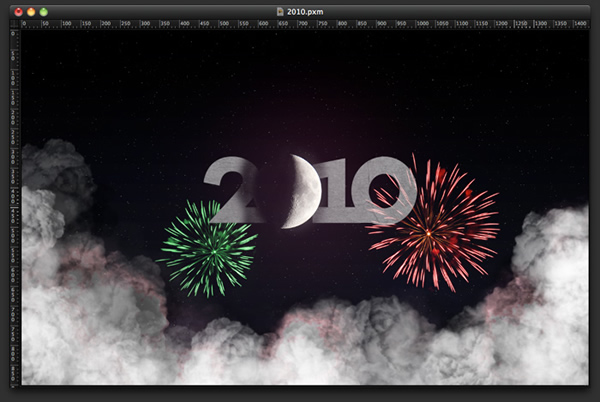Click the 500 mark on the horizontal ruler
The image size is (600, 402).
point(224,24)
